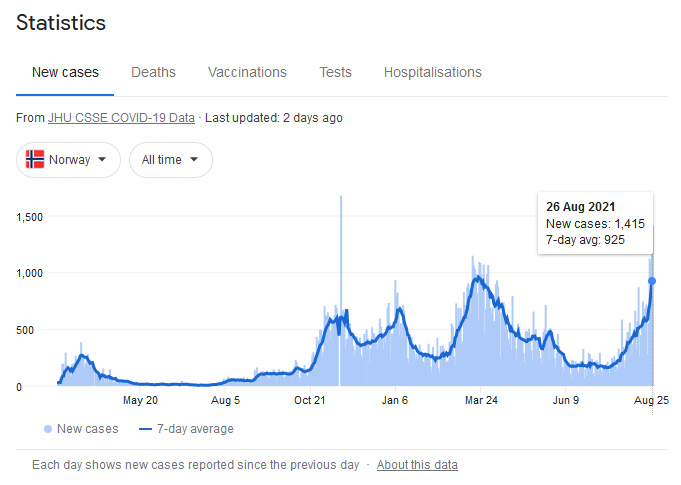Click the 7-day average legend line
The width and height of the screenshot is (681, 485).
pyautogui.click(x=147, y=429)
